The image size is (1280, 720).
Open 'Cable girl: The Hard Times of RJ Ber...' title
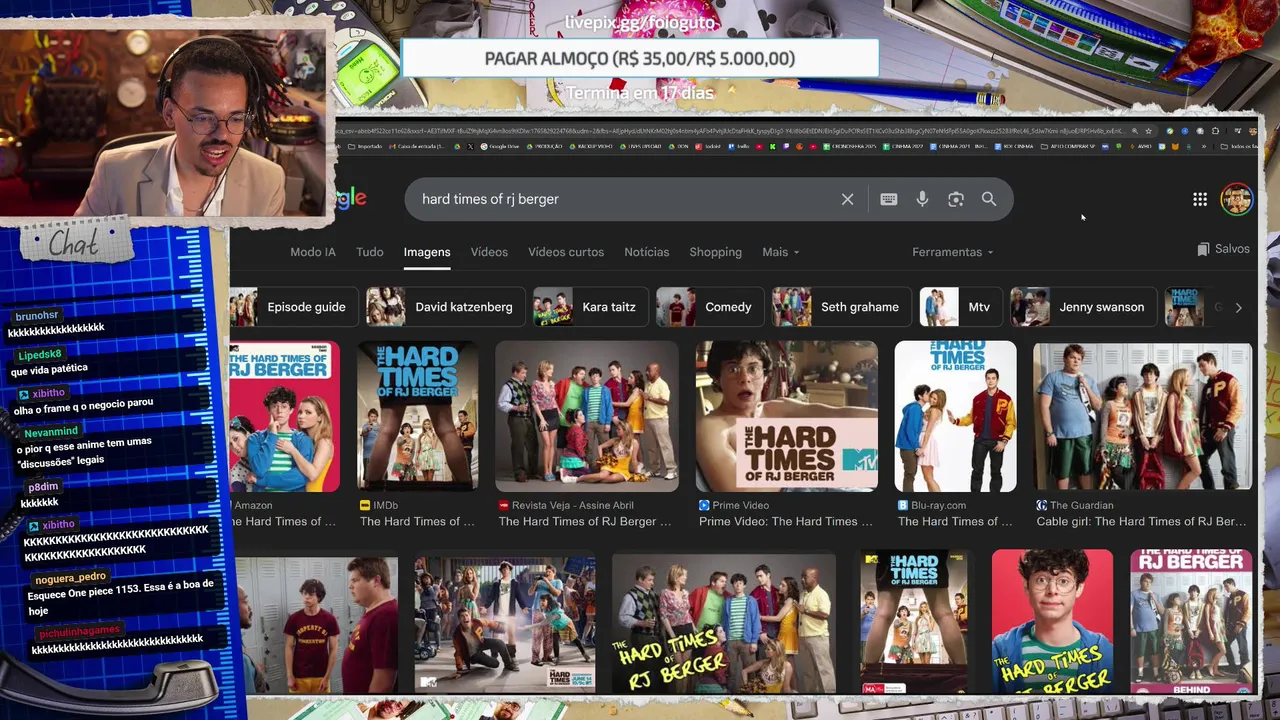coord(1141,522)
